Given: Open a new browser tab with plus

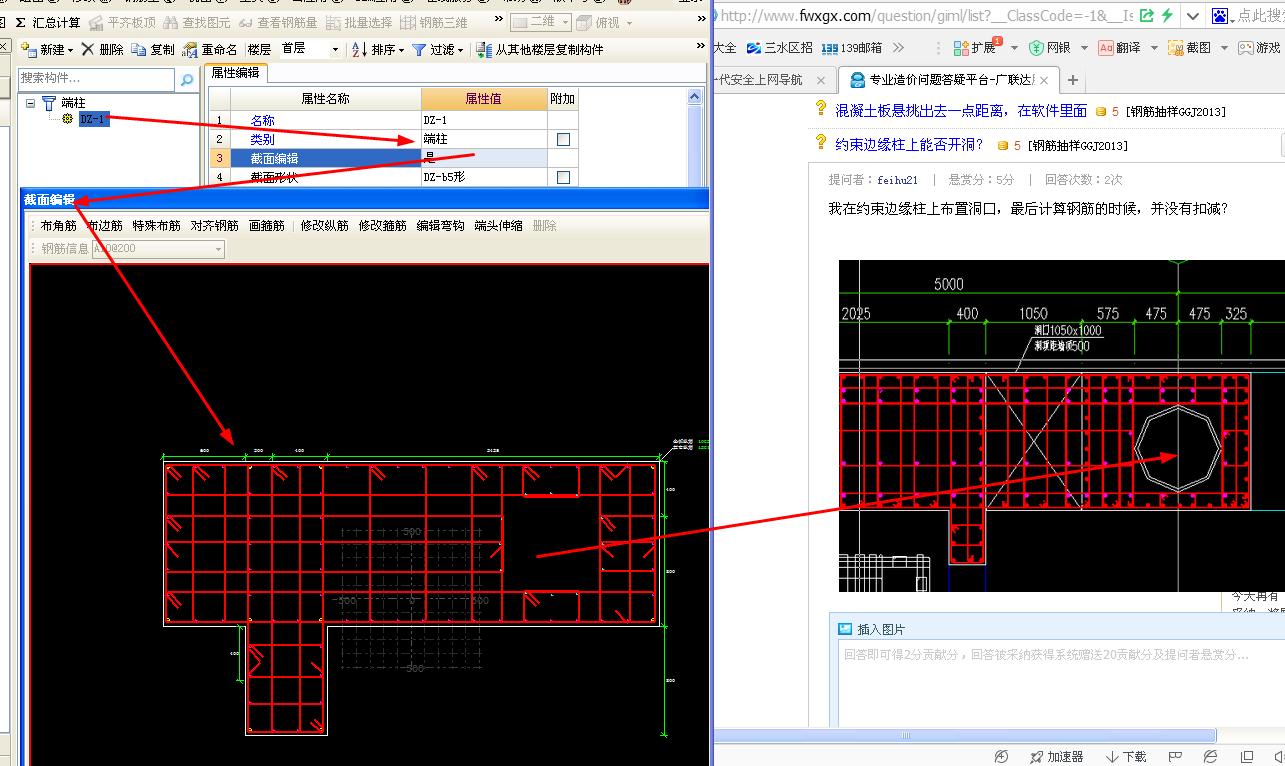Looking at the screenshot, I should click(x=1073, y=80).
